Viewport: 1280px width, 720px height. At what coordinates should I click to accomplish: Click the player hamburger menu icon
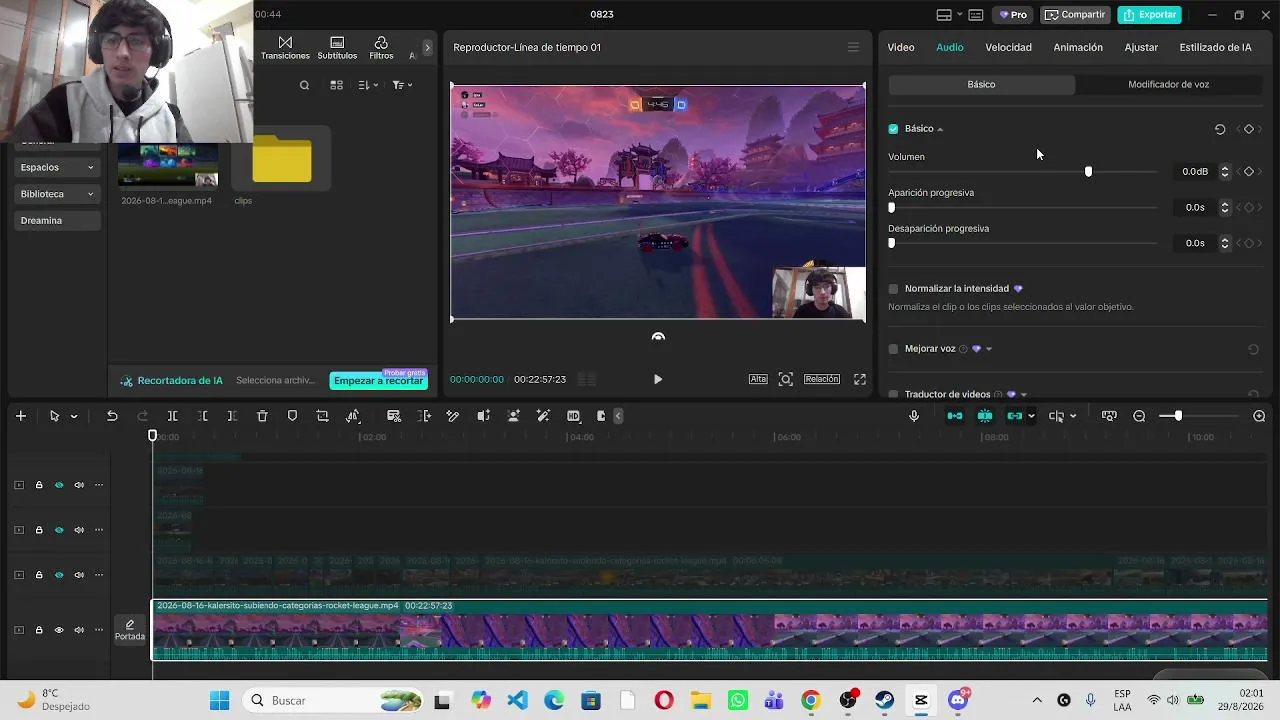[853, 47]
